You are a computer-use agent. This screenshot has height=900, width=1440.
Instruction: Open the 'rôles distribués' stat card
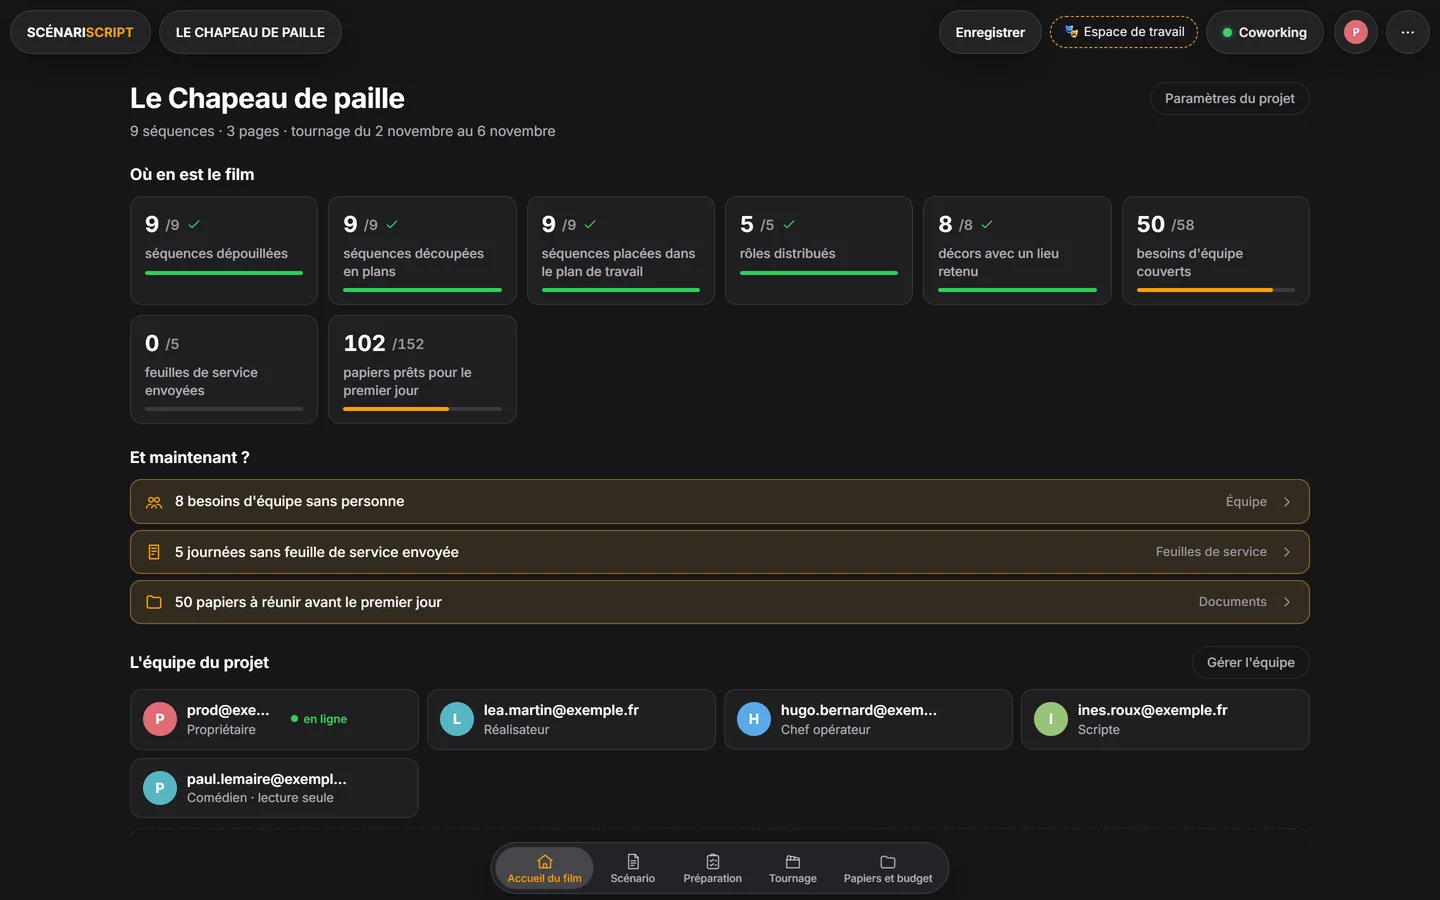coord(819,250)
